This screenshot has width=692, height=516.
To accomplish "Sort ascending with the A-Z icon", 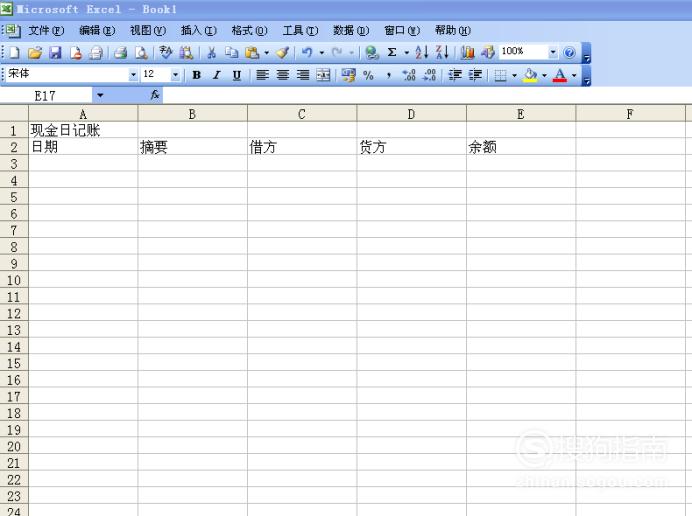I will [421, 53].
